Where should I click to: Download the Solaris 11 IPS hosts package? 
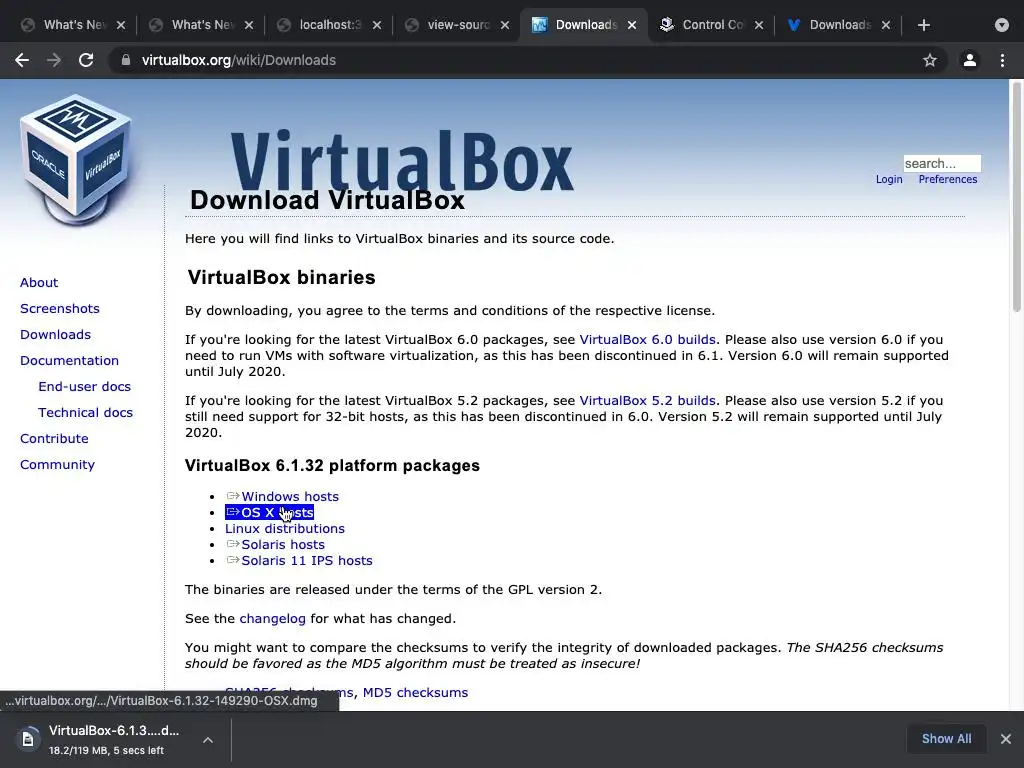pyautogui.click(x=307, y=560)
